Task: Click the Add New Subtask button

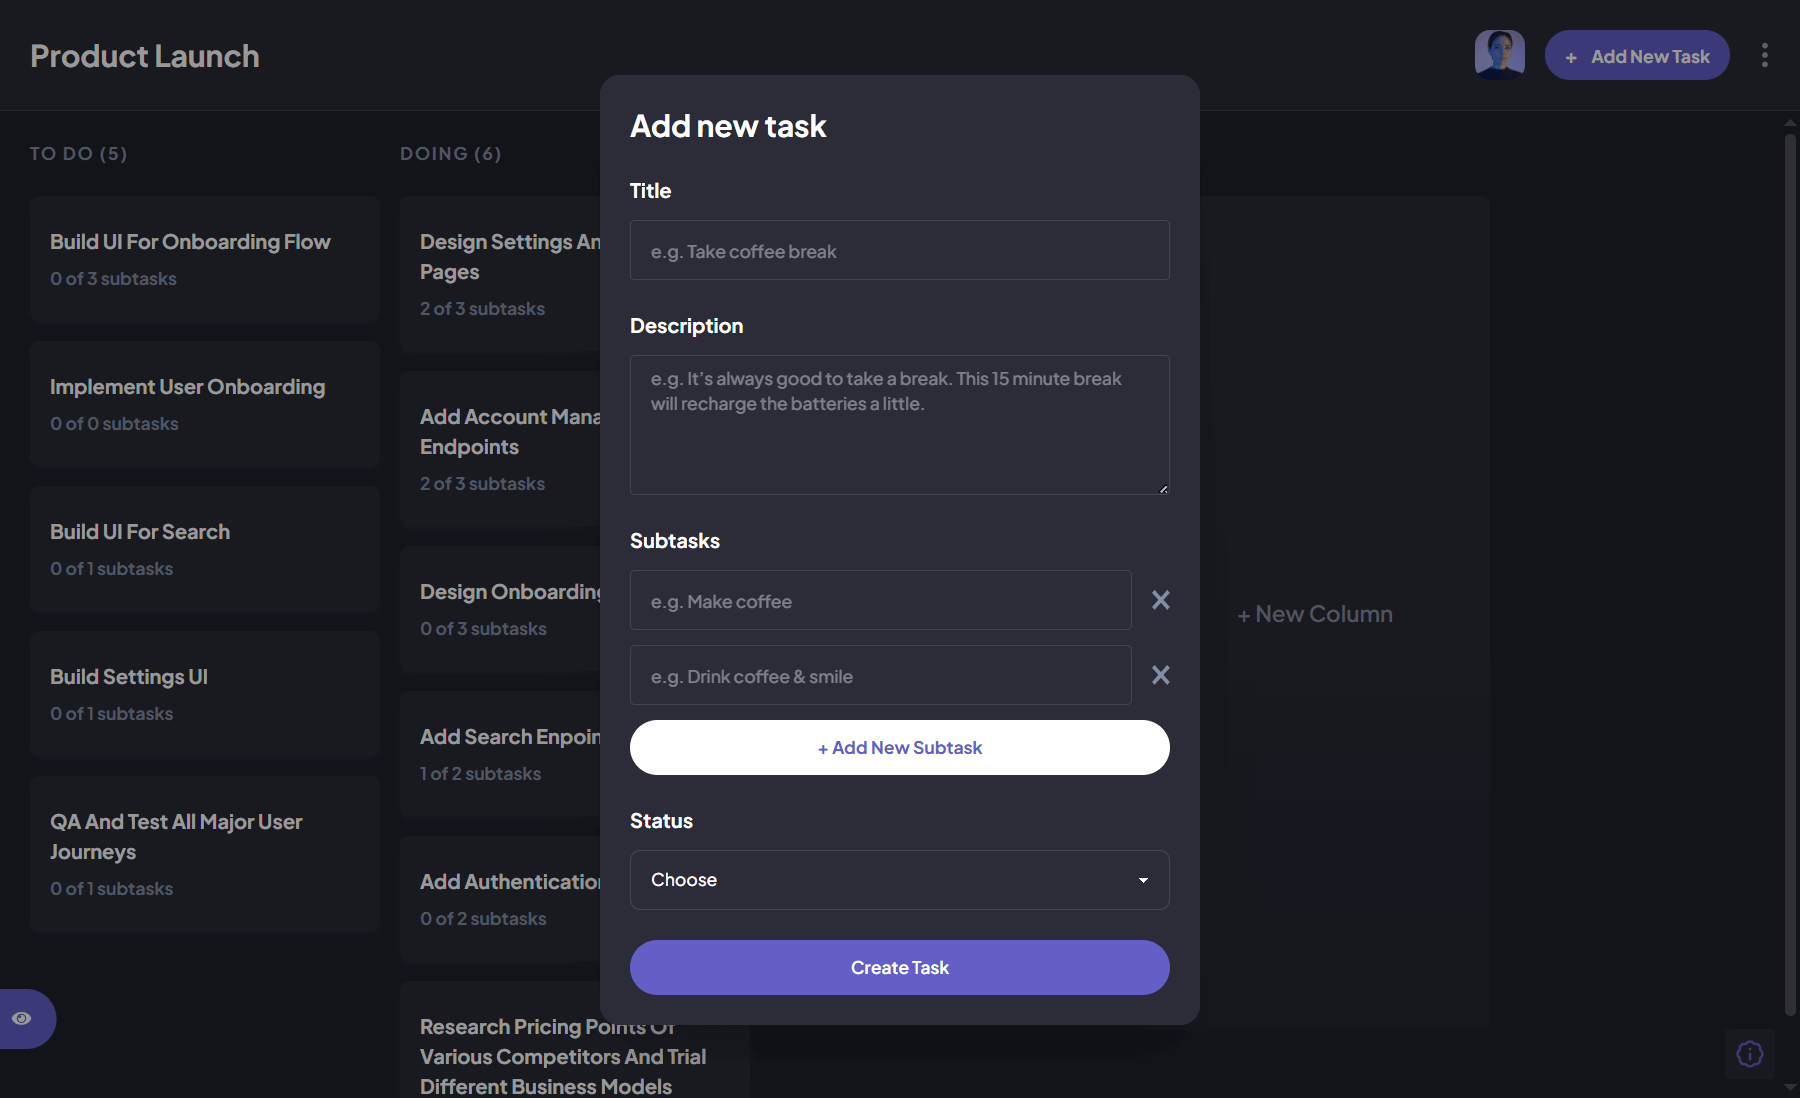Action: point(899,747)
